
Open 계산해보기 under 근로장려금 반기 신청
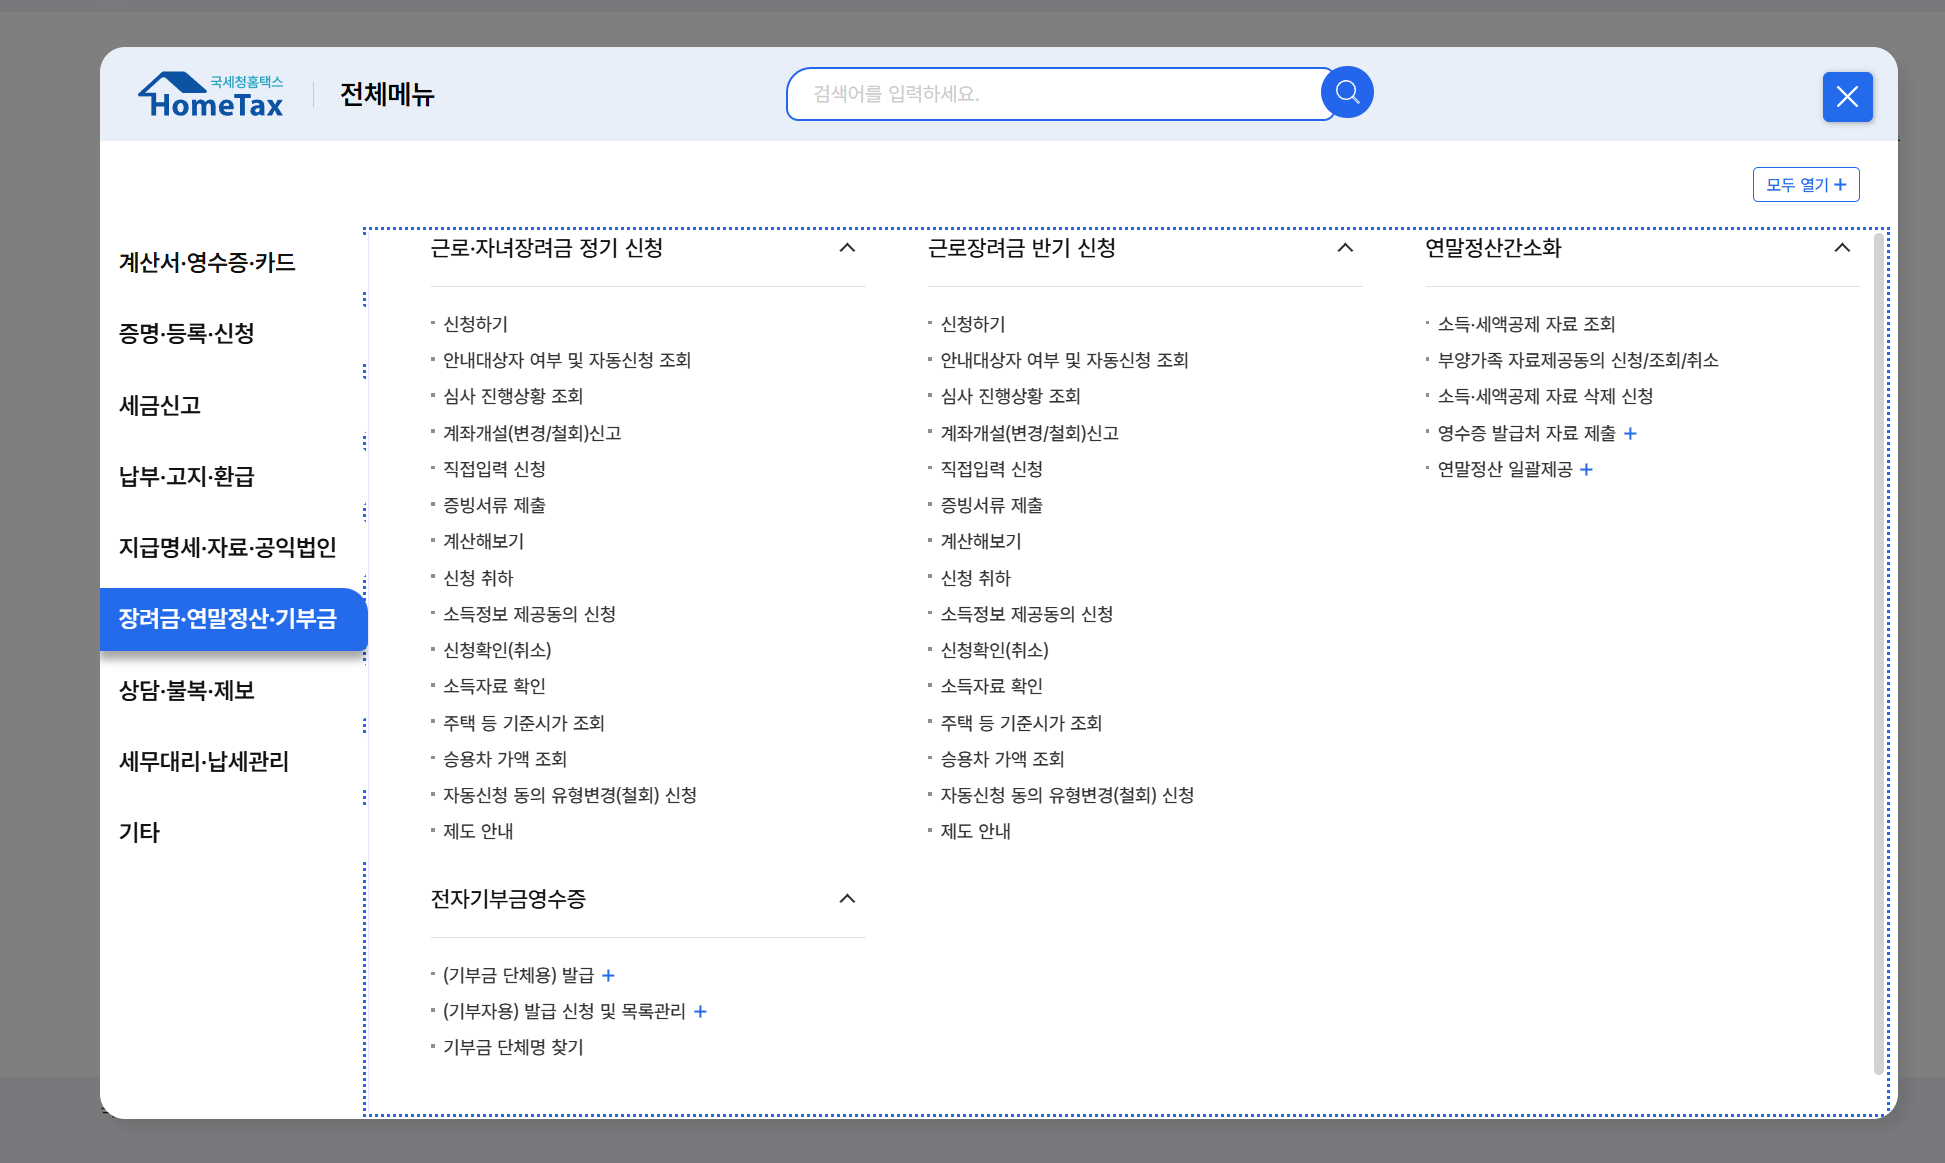(x=980, y=541)
